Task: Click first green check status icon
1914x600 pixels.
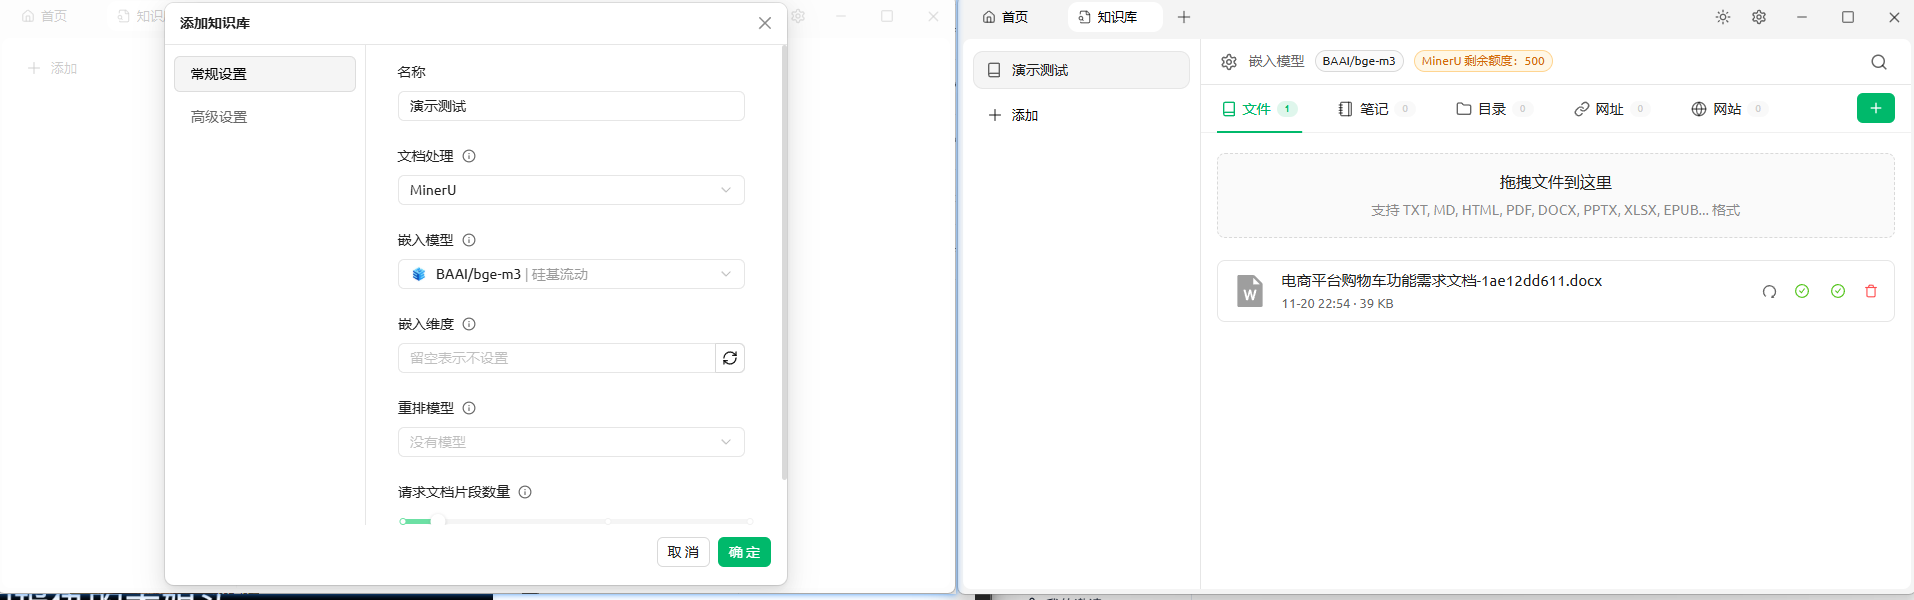Action: 1802,291
